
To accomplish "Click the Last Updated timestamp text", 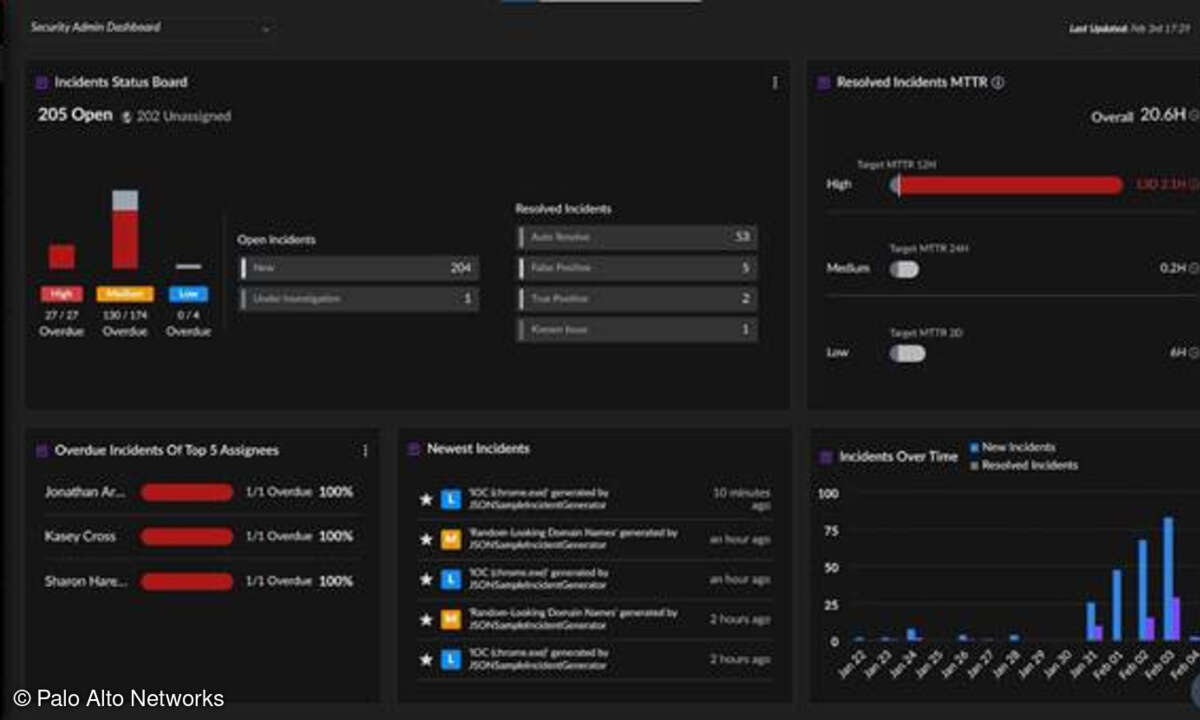I will pos(1128,28).
